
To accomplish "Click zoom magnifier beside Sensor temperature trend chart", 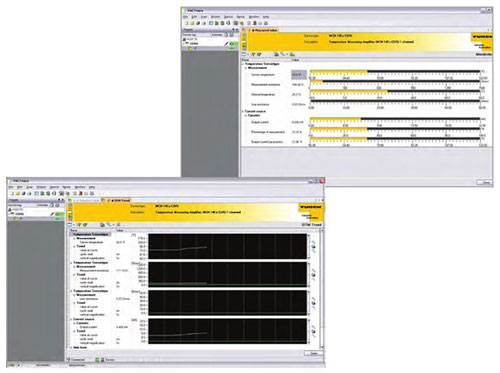I will point(314,247).
